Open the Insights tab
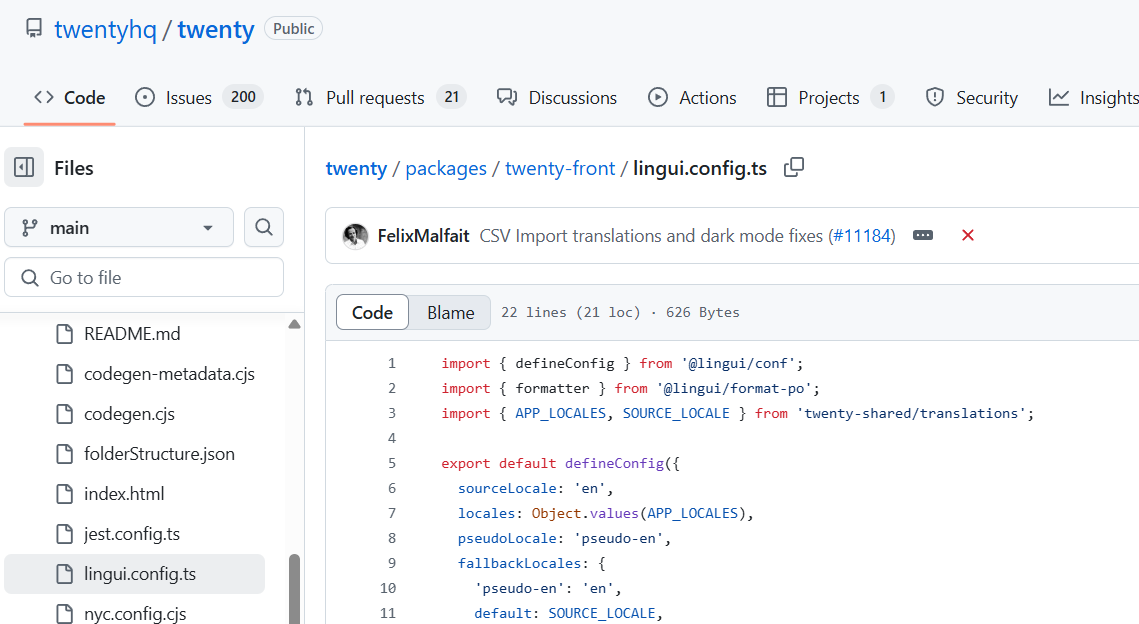 1093,97
